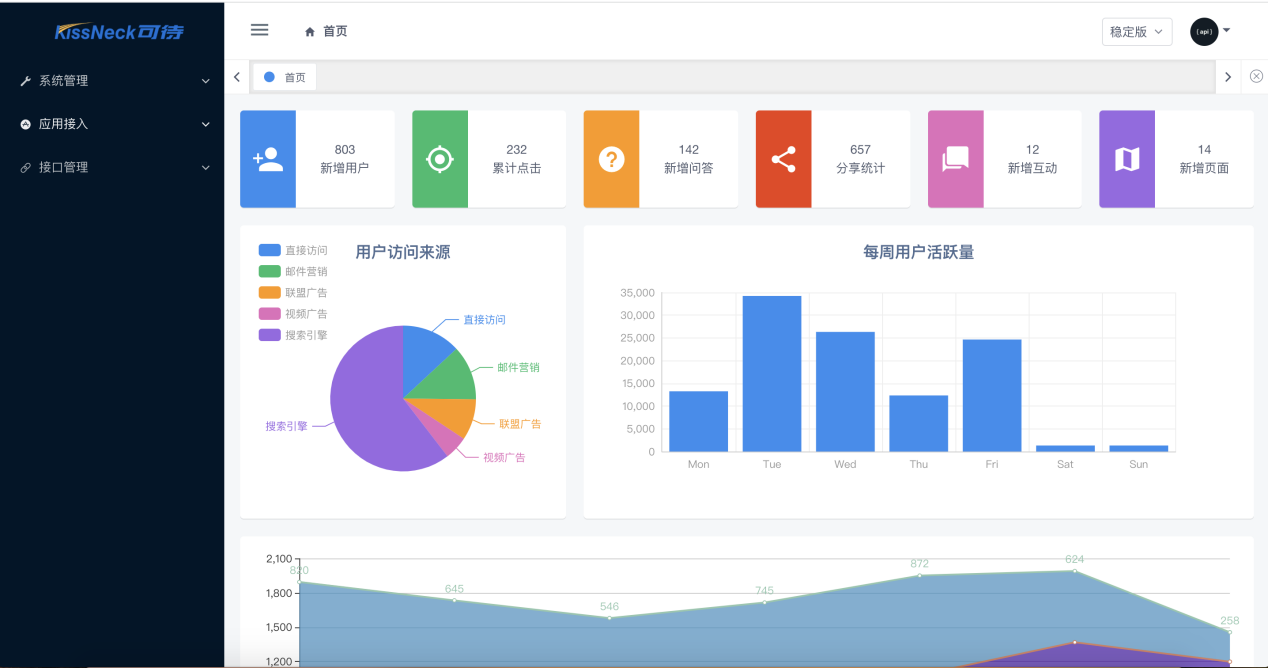Click the 14 新增页面 card

[x=1176, y=159]
